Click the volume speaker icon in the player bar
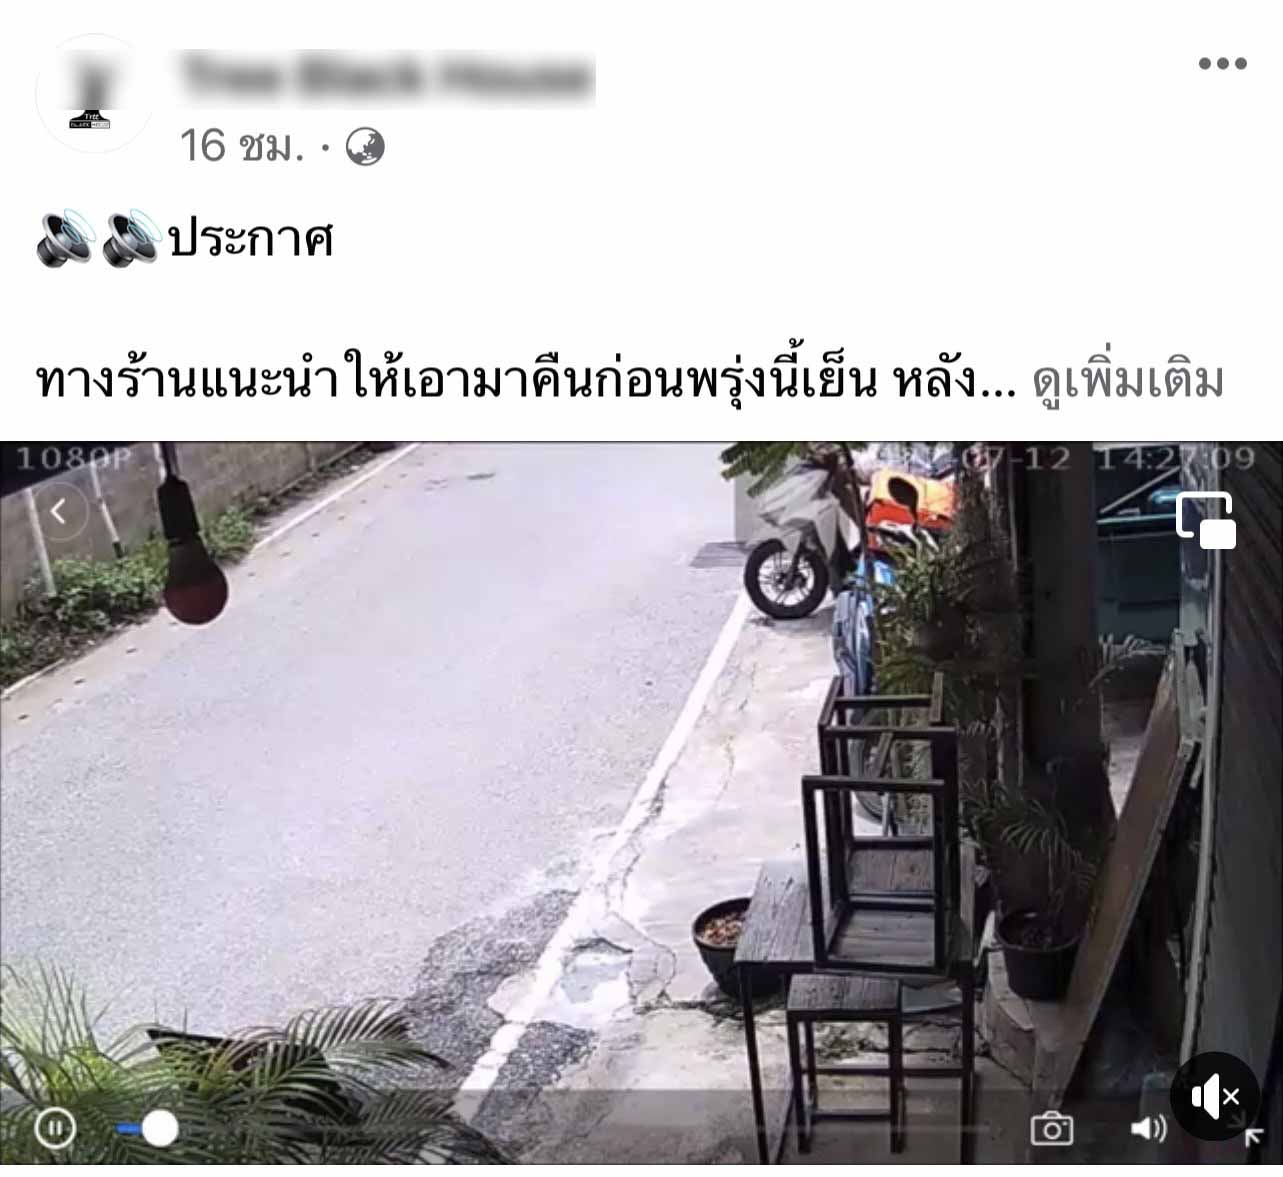This screenshot has height=1177, width=1283. (x=1148, y=1129)
